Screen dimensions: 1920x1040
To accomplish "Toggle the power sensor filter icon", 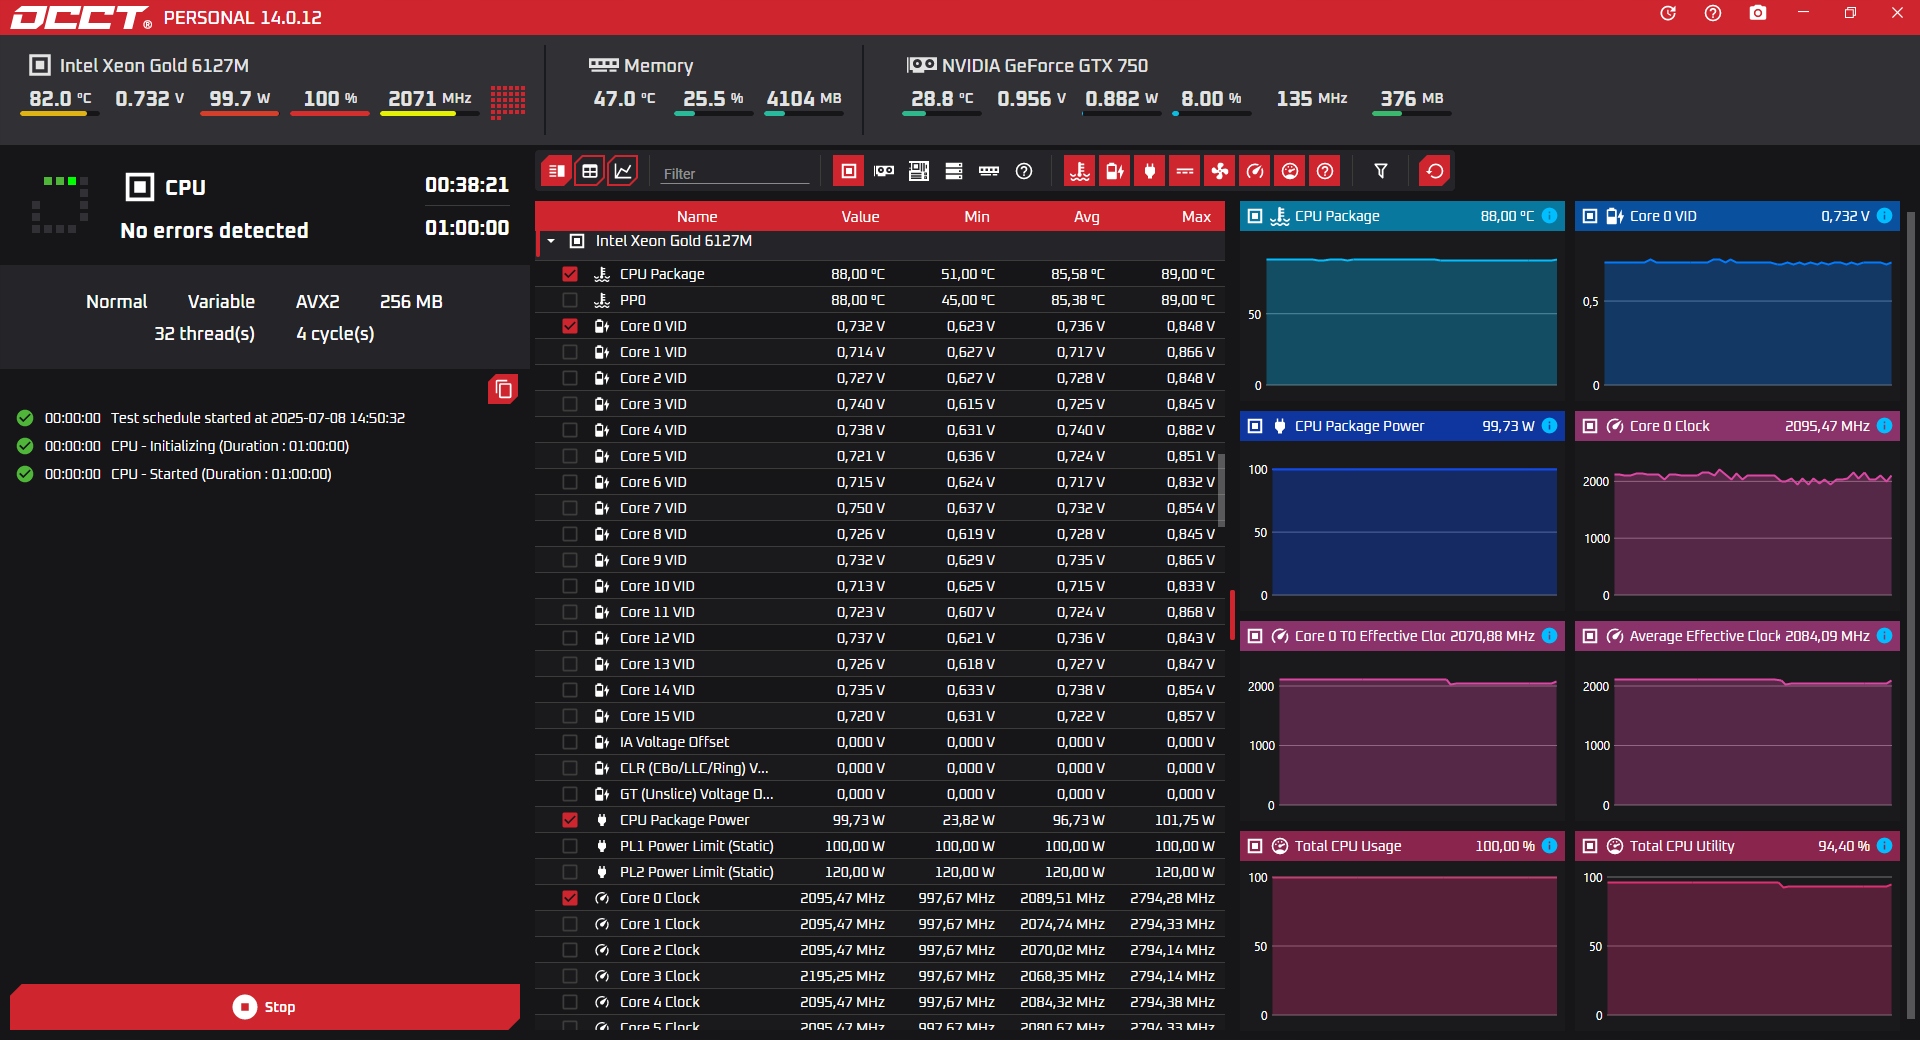I will 1150,171.
